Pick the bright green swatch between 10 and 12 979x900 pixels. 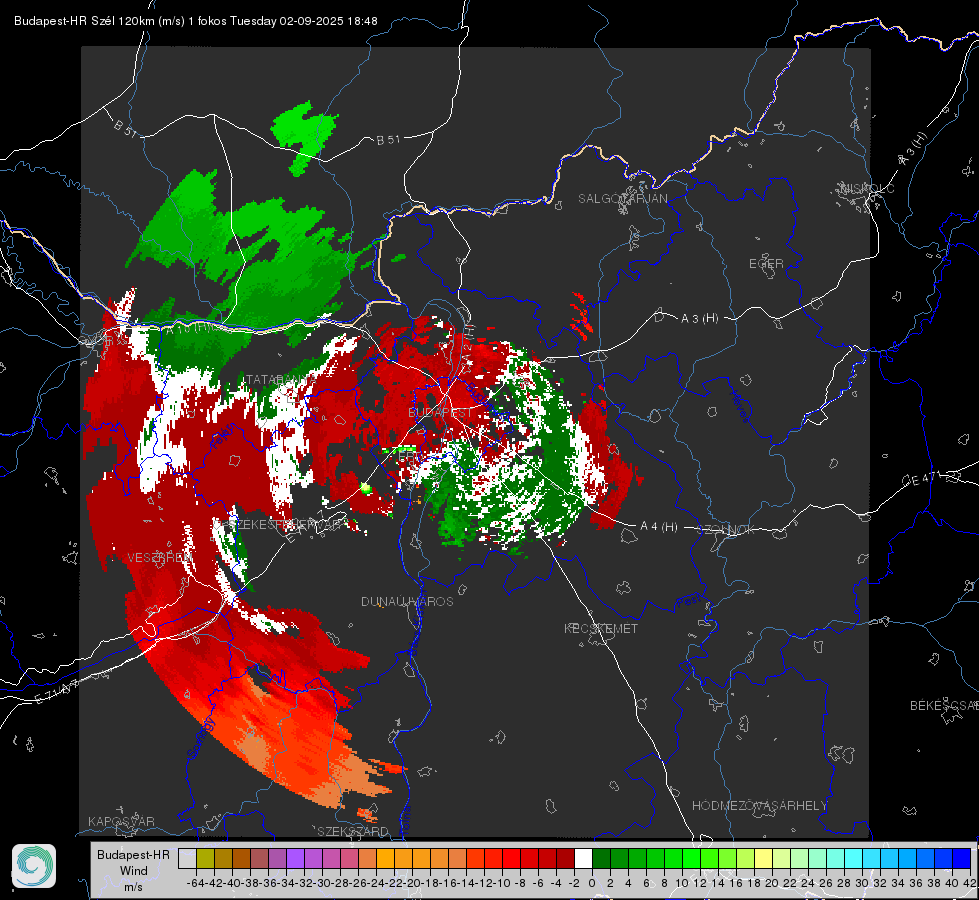(691, 858)
